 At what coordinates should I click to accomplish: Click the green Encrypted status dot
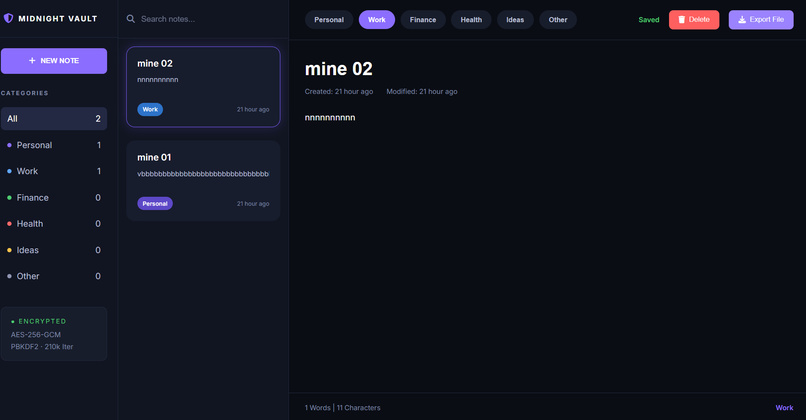pos(13,321)
